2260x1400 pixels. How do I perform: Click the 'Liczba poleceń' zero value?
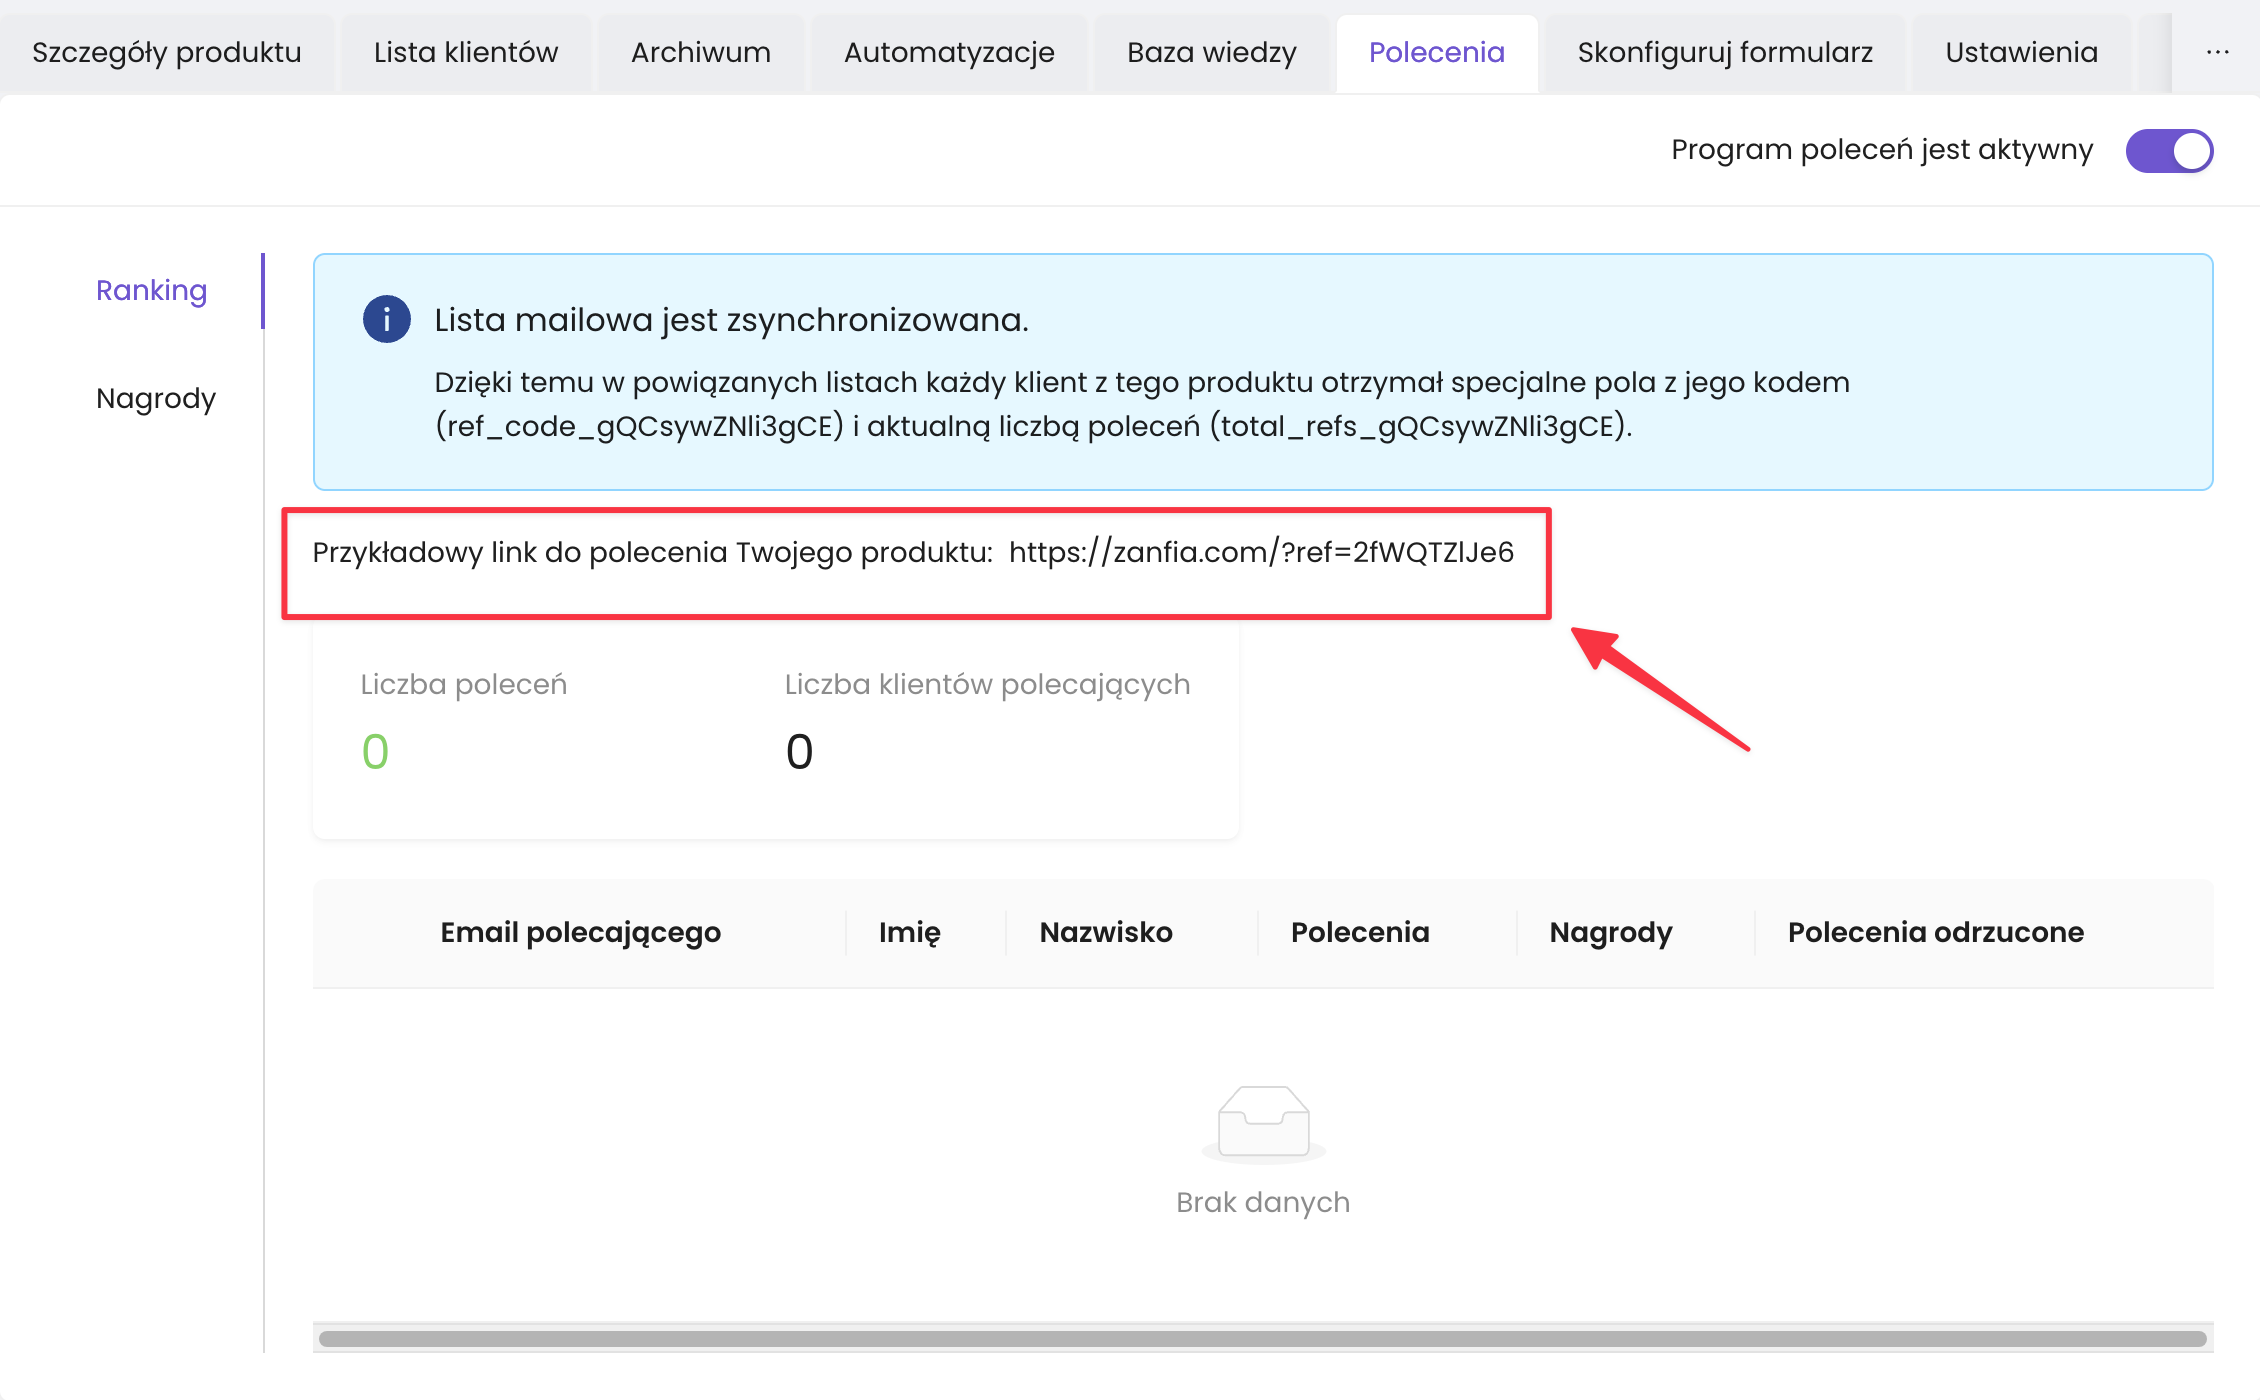click(375, 752)
